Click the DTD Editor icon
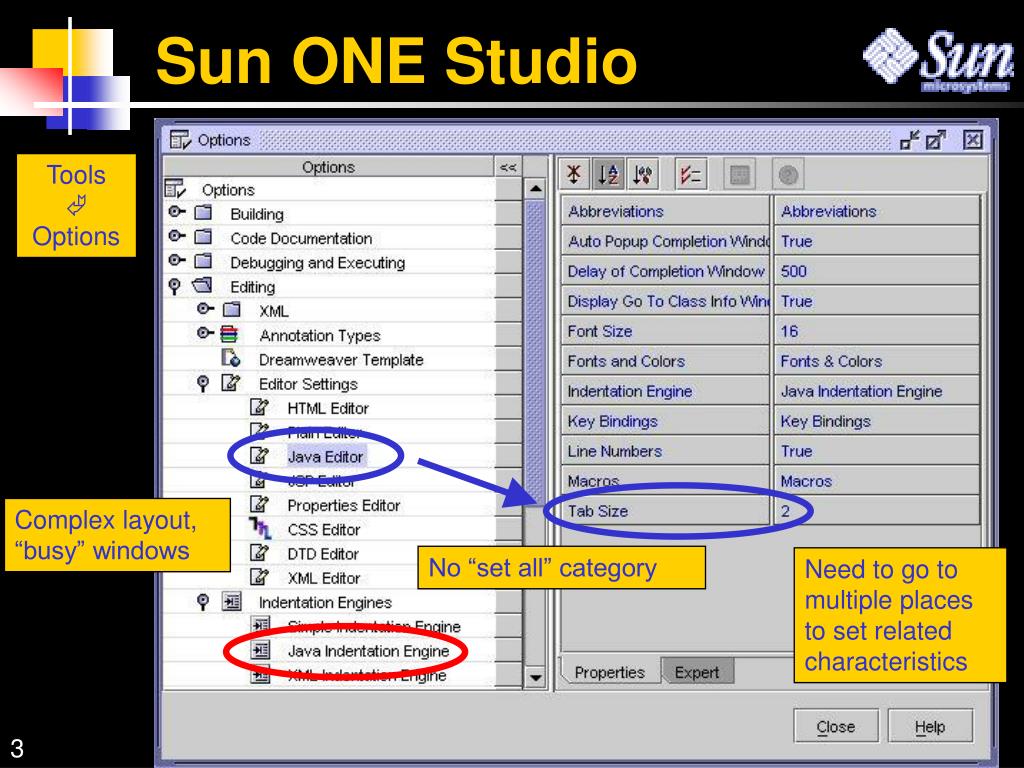Screen dimensions: 1024x768 click(x=260, y=552)
